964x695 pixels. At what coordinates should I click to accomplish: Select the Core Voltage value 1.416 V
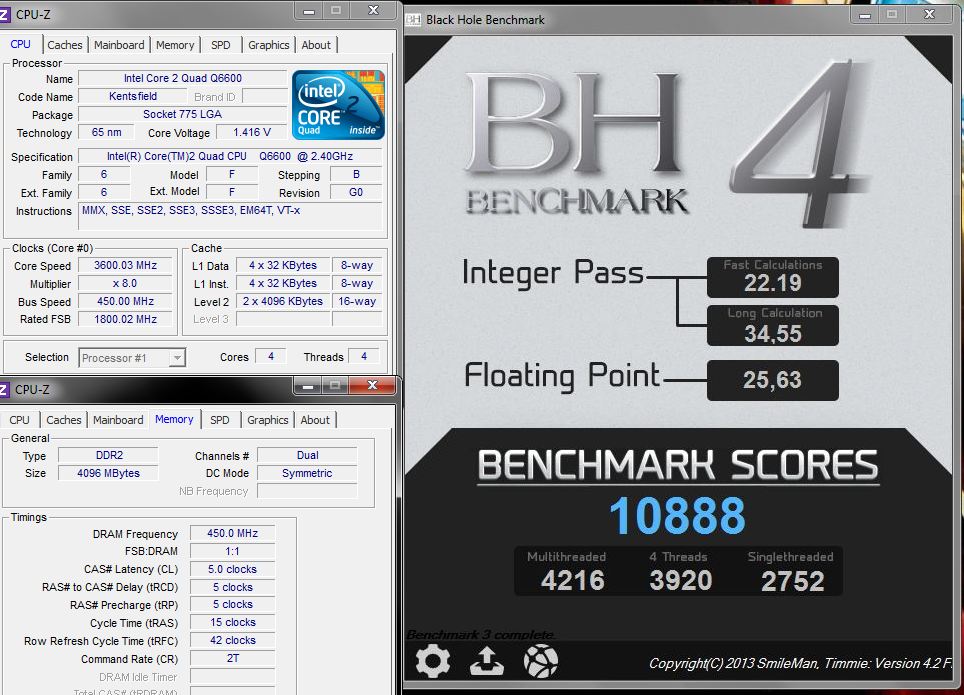coord(252,132)
